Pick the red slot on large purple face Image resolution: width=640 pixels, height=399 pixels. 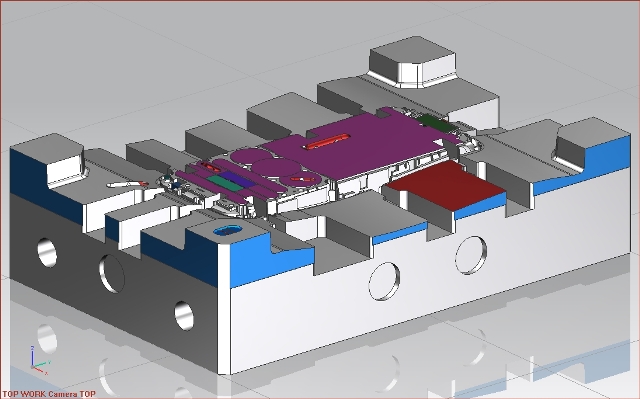[x=326, y=141]
